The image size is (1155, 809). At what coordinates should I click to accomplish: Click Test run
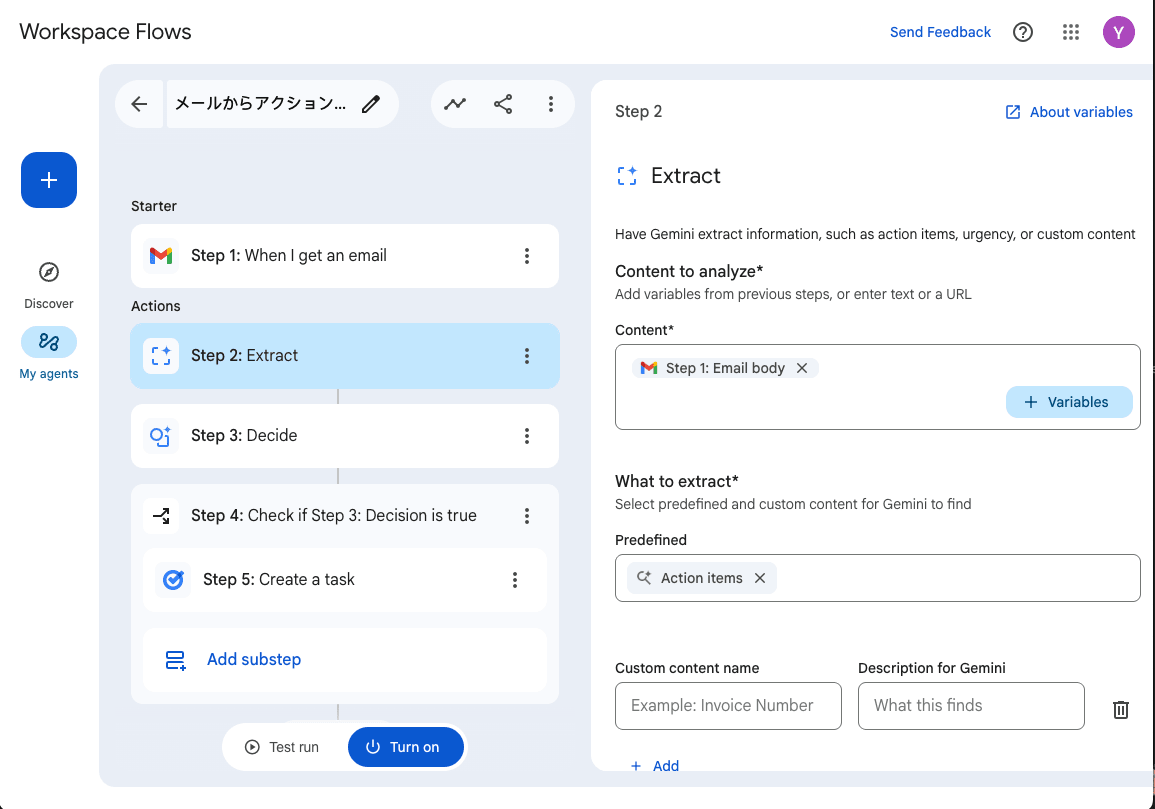pyautogui.click(x=283, y=747)
